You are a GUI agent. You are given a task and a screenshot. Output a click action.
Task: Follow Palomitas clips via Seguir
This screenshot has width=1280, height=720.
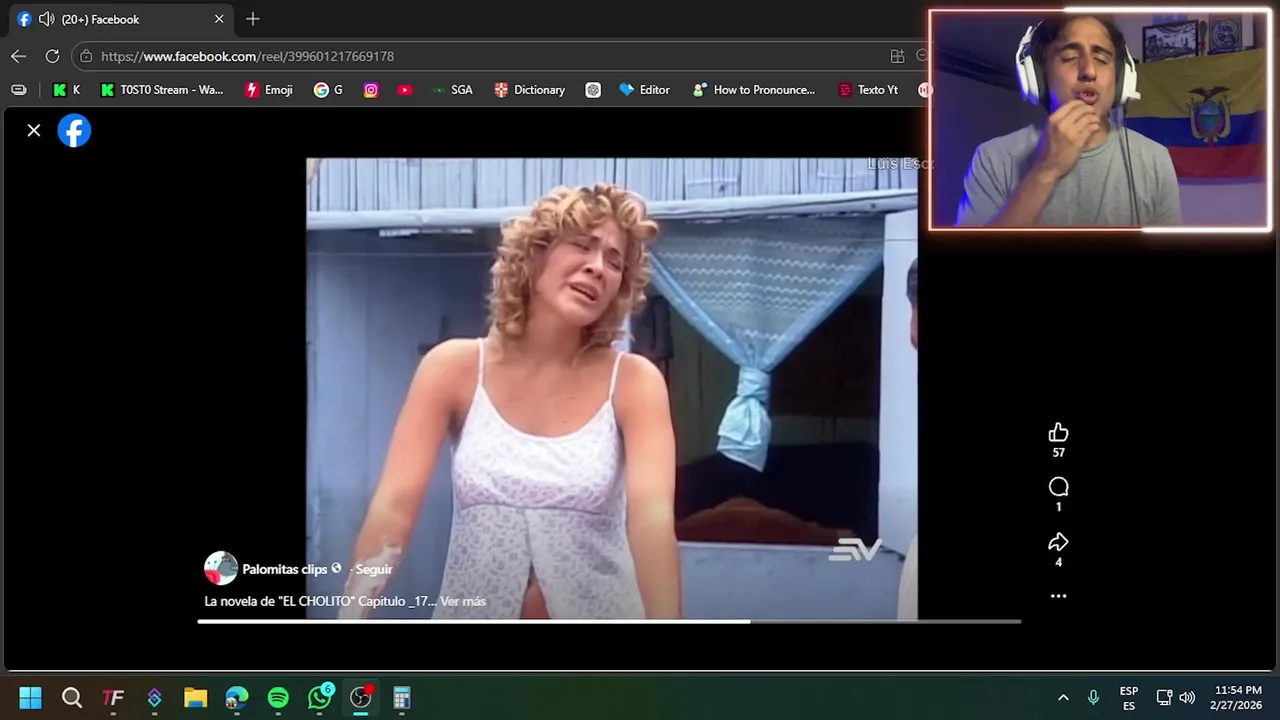point(374,569)
